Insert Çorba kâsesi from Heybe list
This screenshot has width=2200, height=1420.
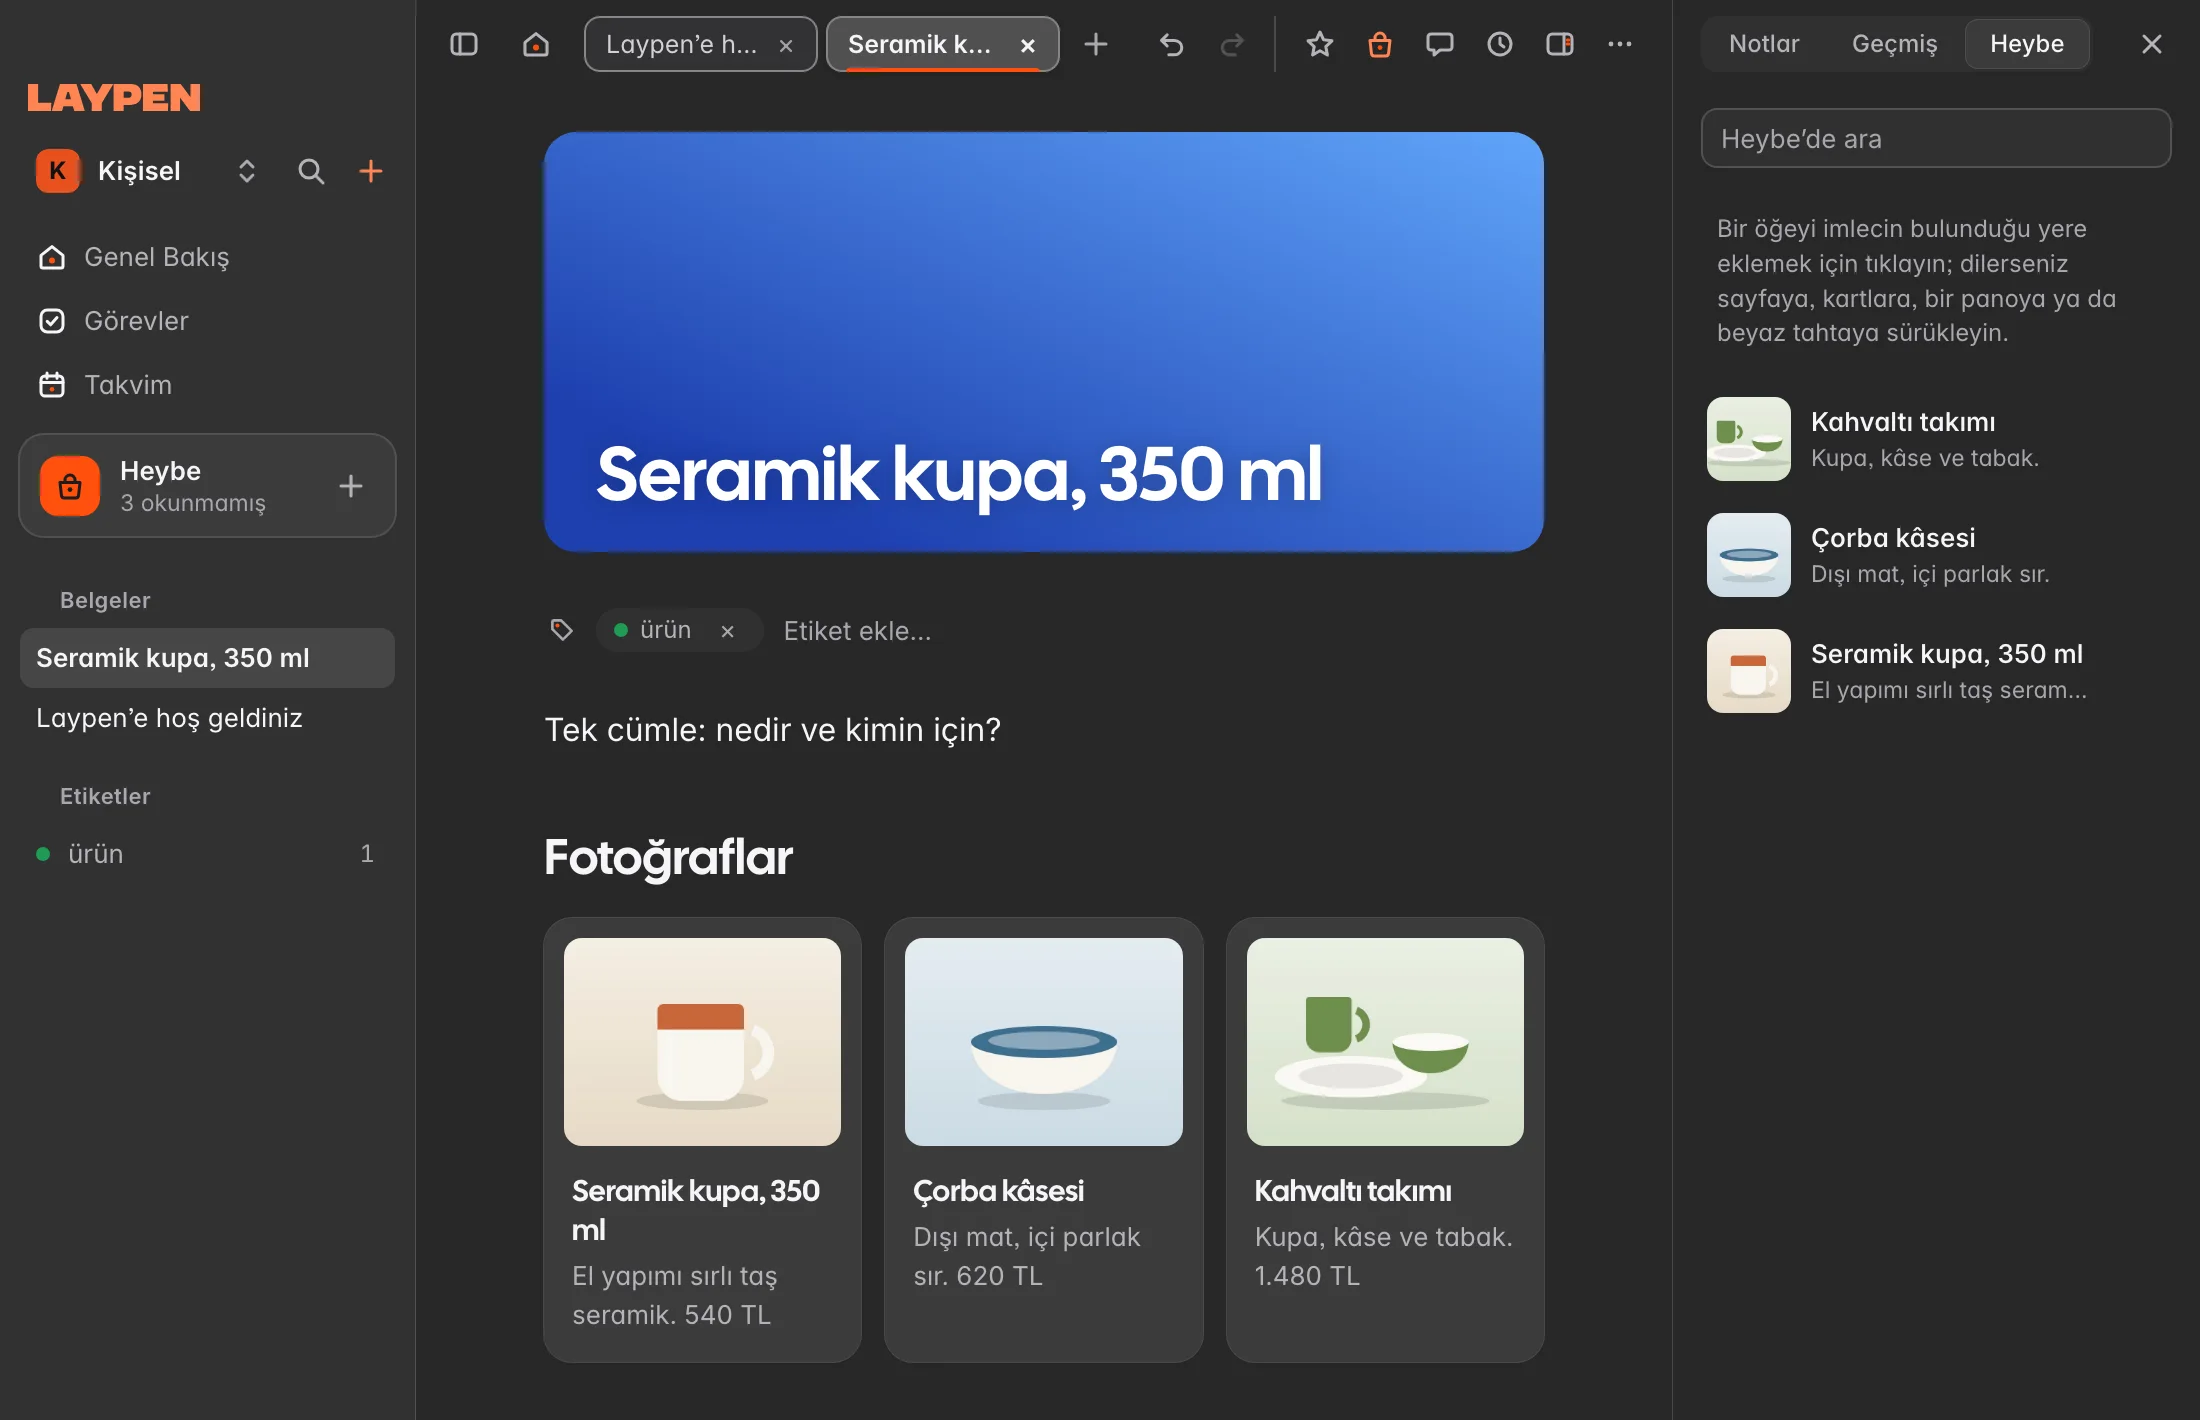tap(1936, 555)
